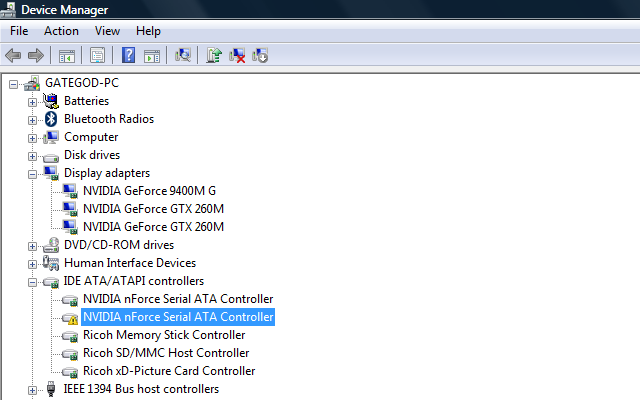
Task: Click the yellow warning device icon
Action: (x=70, y=318)
